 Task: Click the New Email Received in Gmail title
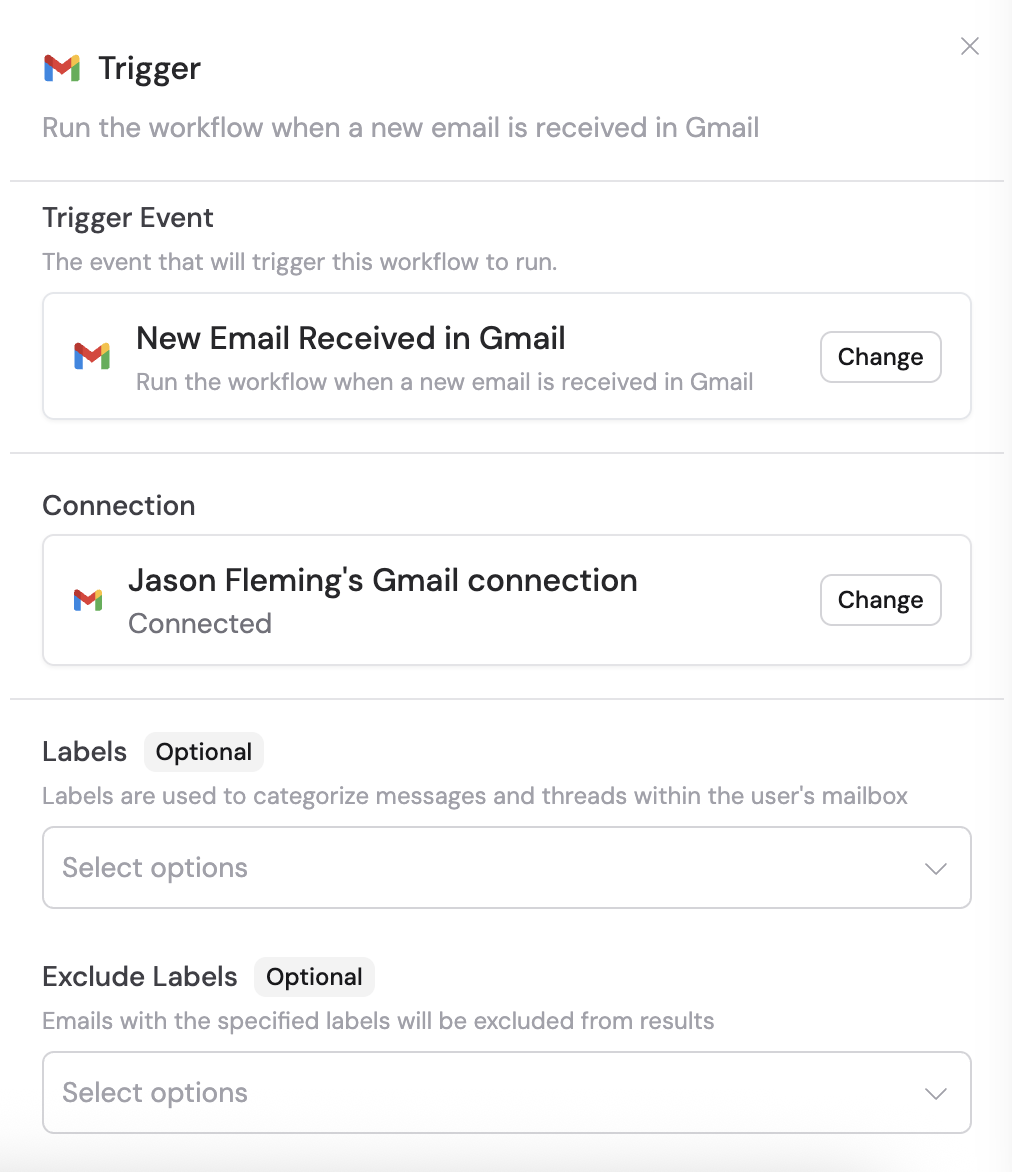tap(350, 338)
